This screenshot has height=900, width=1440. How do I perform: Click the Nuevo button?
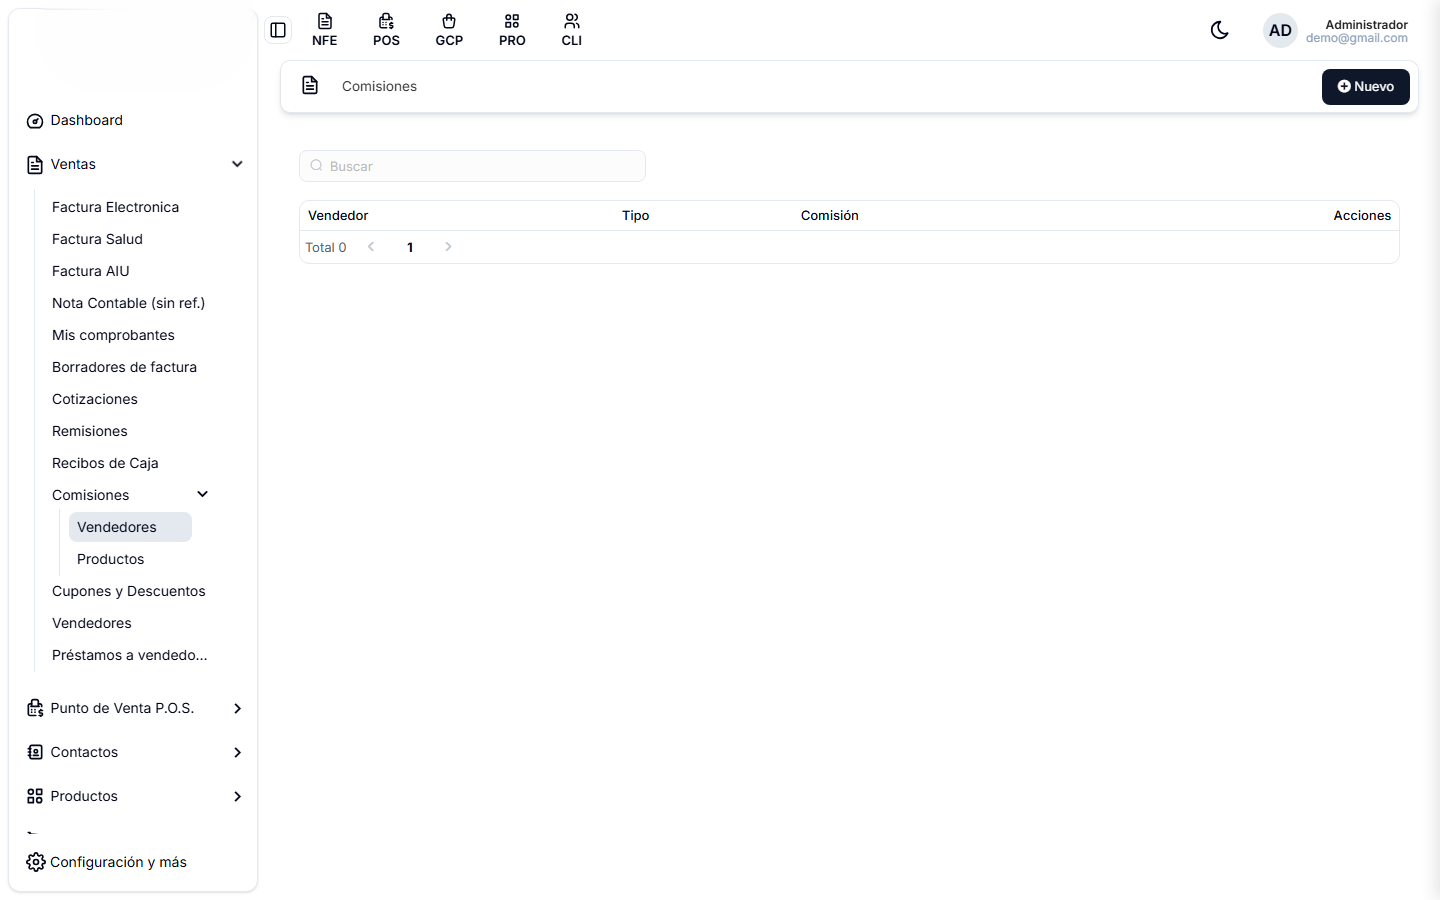point(1365,87)
